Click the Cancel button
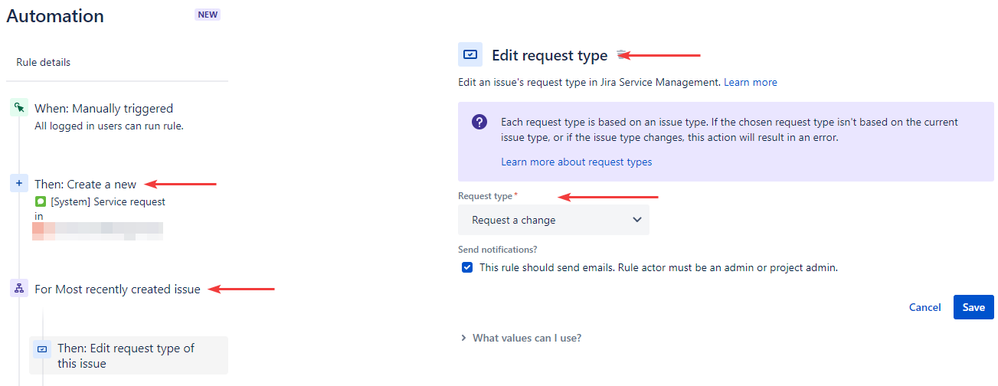Image resolution: width=998 pixels, height=386 pixels. tap(925, 307)
